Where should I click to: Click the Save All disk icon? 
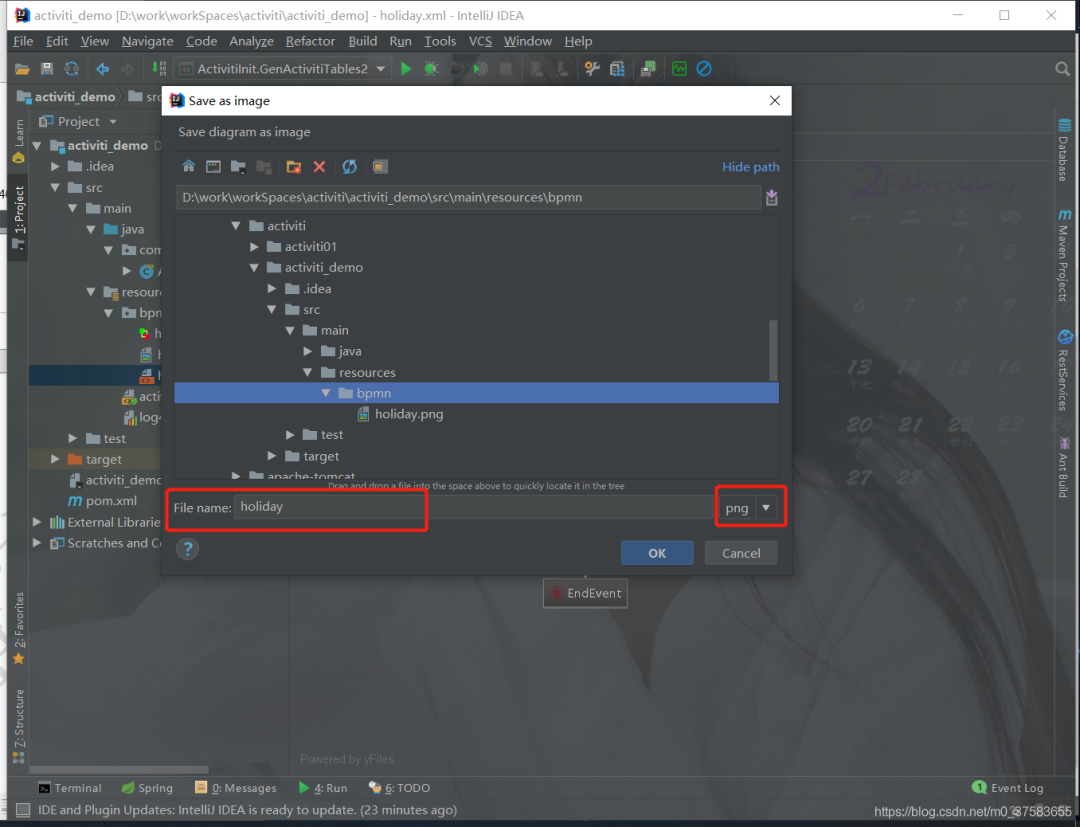pos(47,69)
